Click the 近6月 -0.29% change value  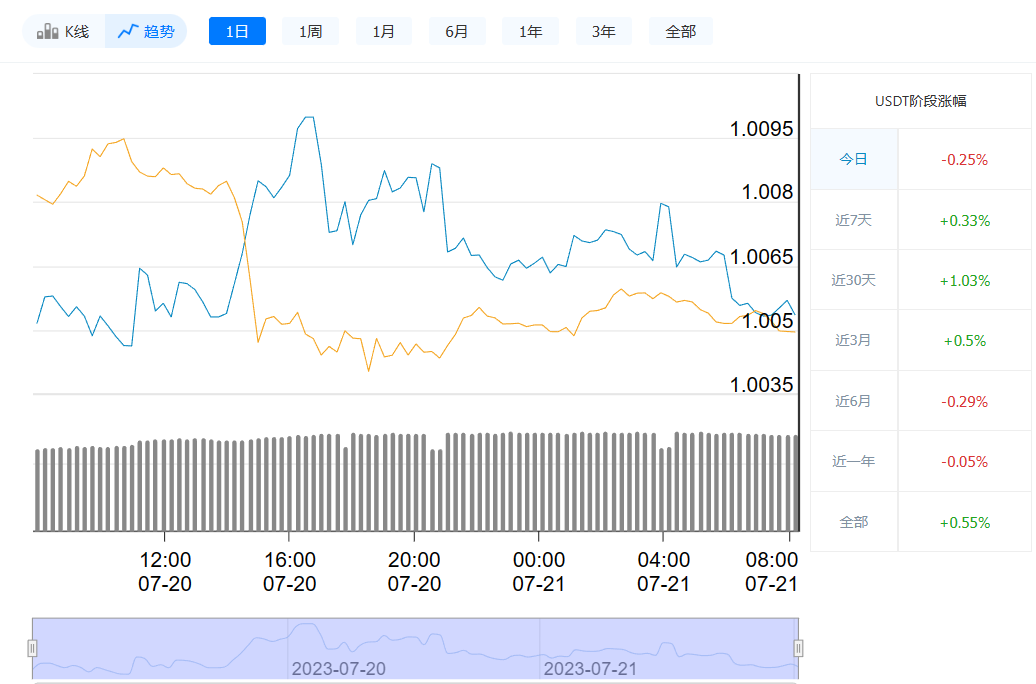click(x=963, y=400)
